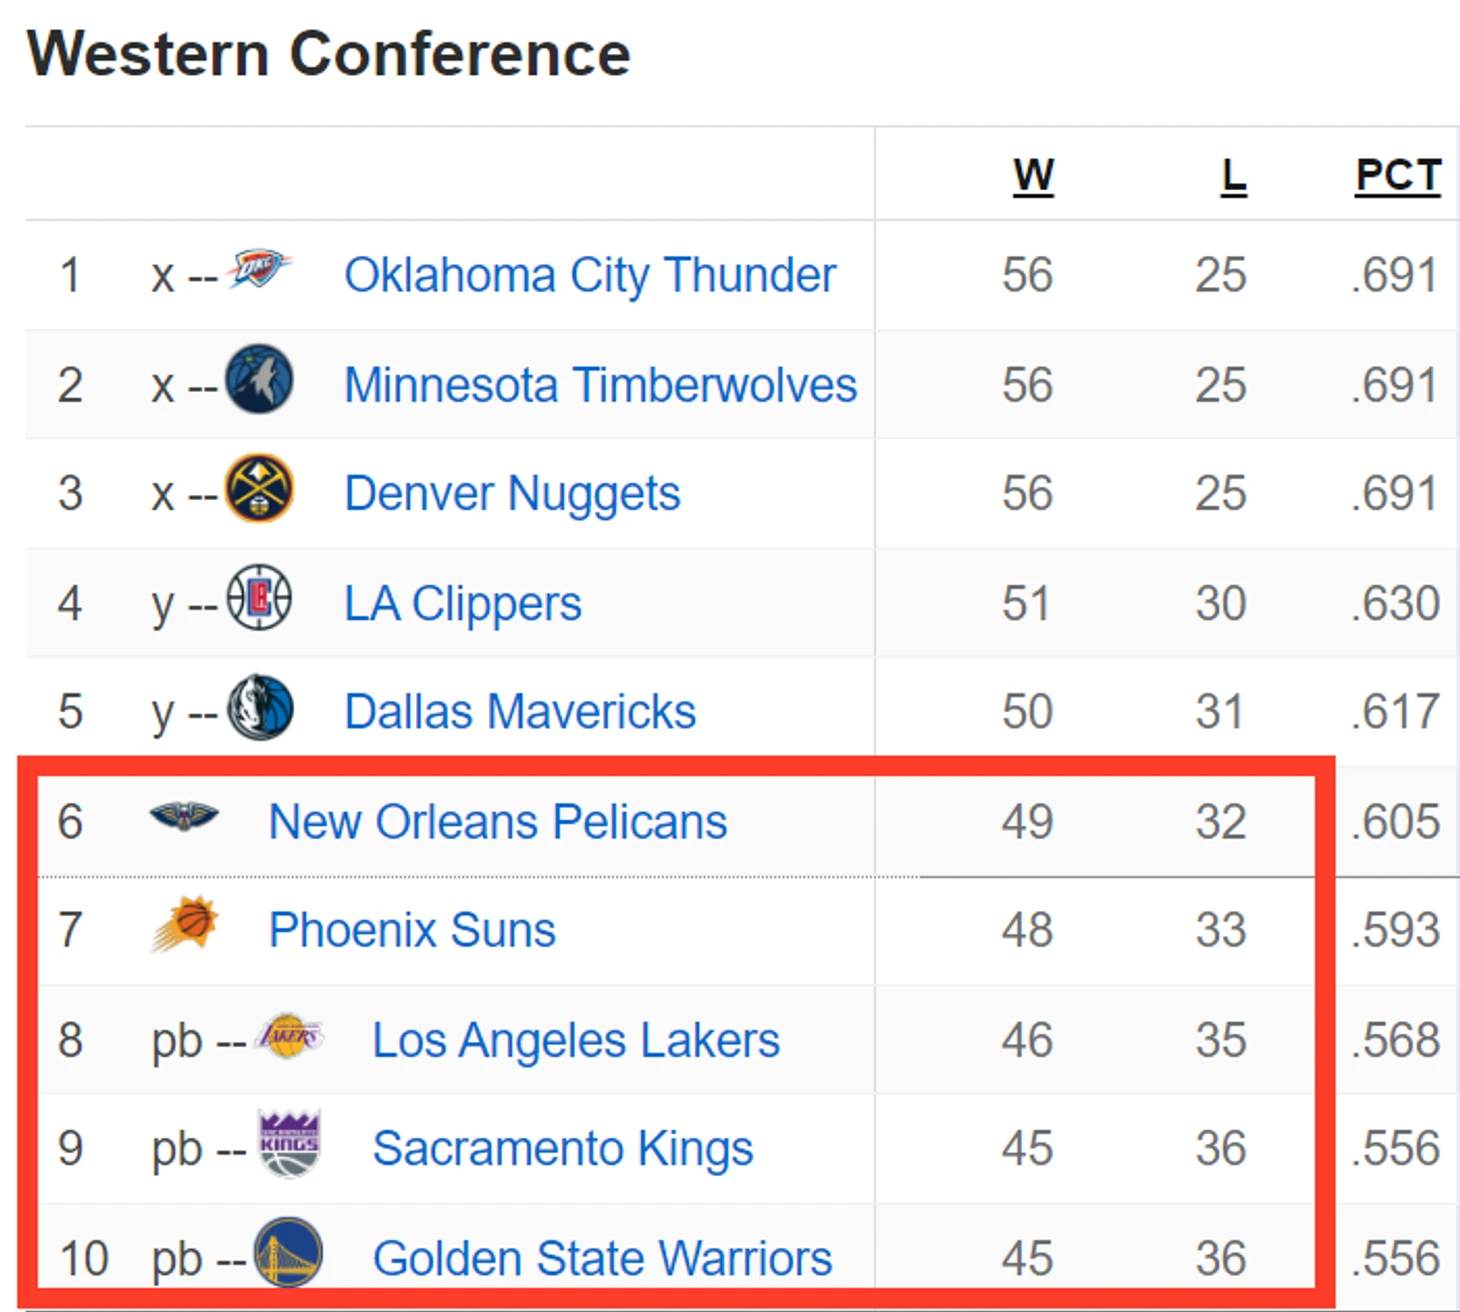The image size is (1460, 1312).
Task: Sort standings by L column header
Action: click(1234, 176)
